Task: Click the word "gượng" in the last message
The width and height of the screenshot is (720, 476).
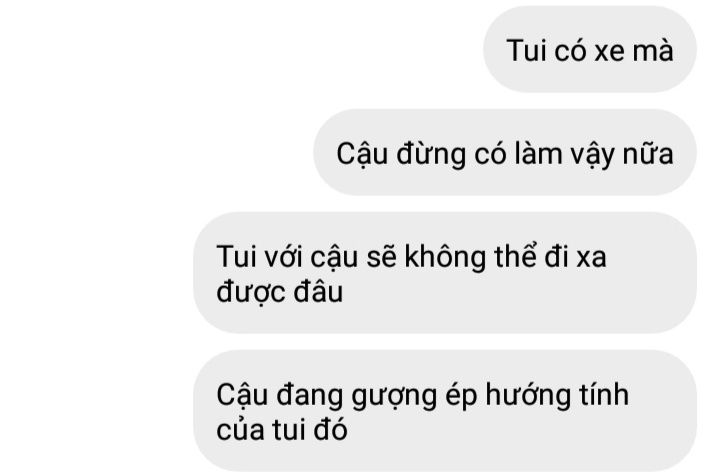Action: click(394, 396)
